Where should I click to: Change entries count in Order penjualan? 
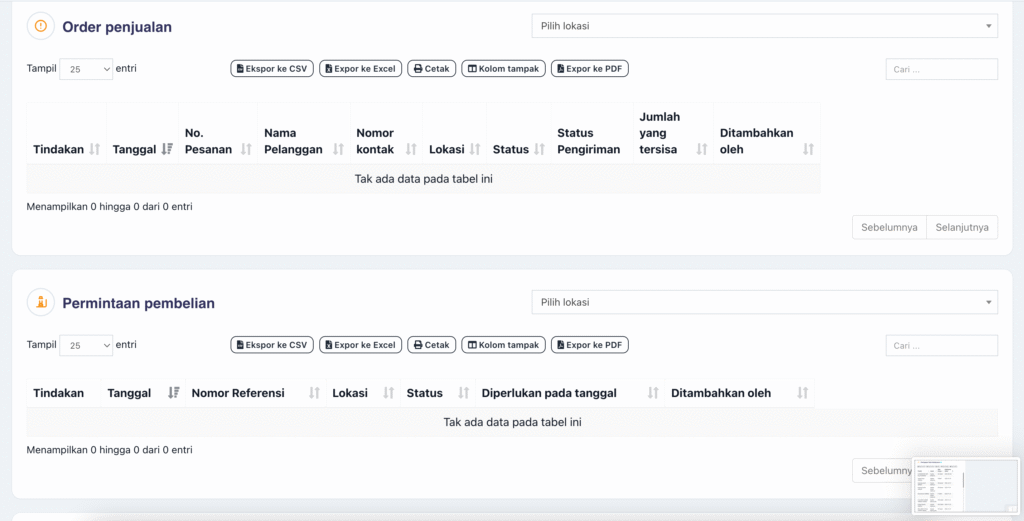point(86,69)
